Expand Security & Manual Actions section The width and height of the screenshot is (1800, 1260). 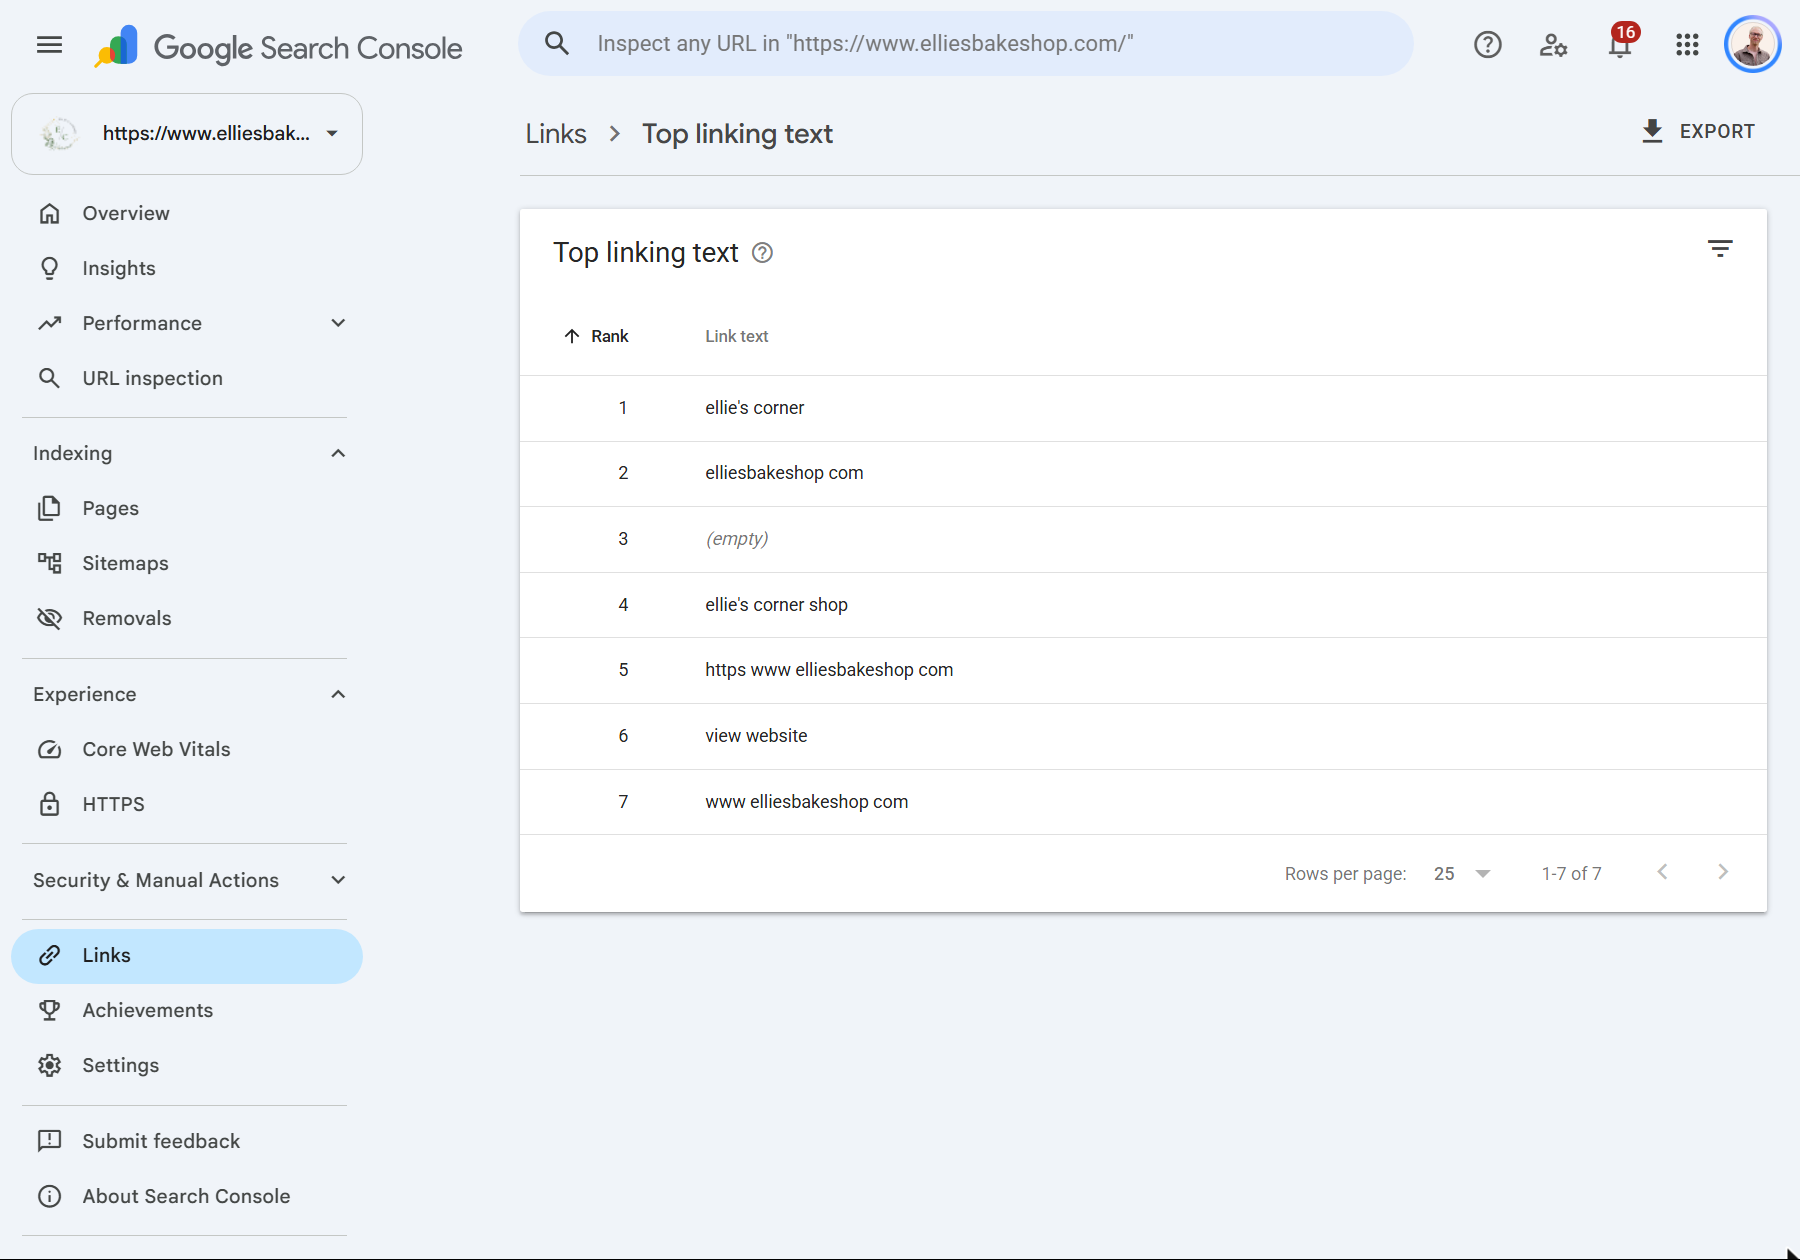coord(338,880)
